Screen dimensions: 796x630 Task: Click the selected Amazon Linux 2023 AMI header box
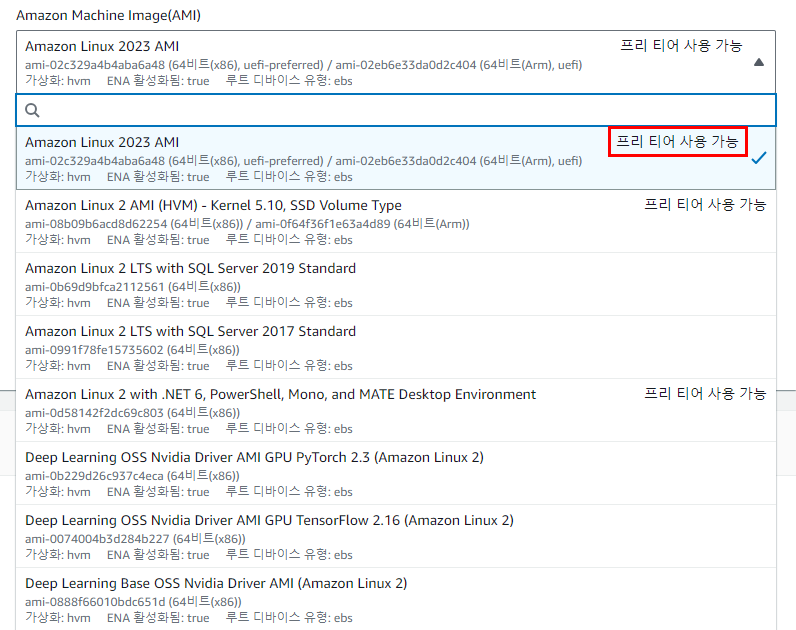(x=396, y=62)
